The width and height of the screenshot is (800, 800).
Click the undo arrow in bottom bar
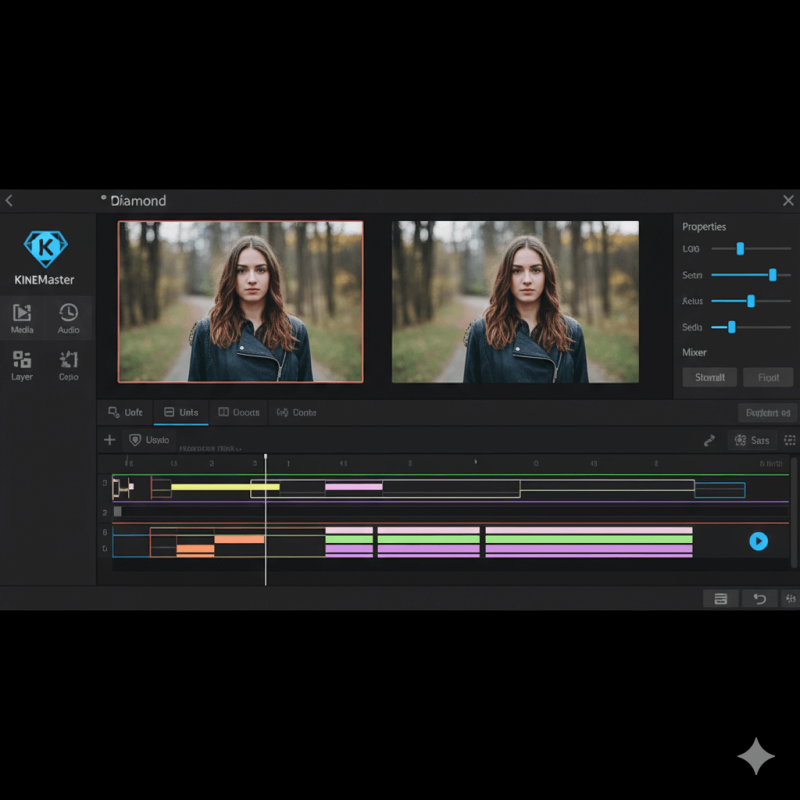pos(759,599)
